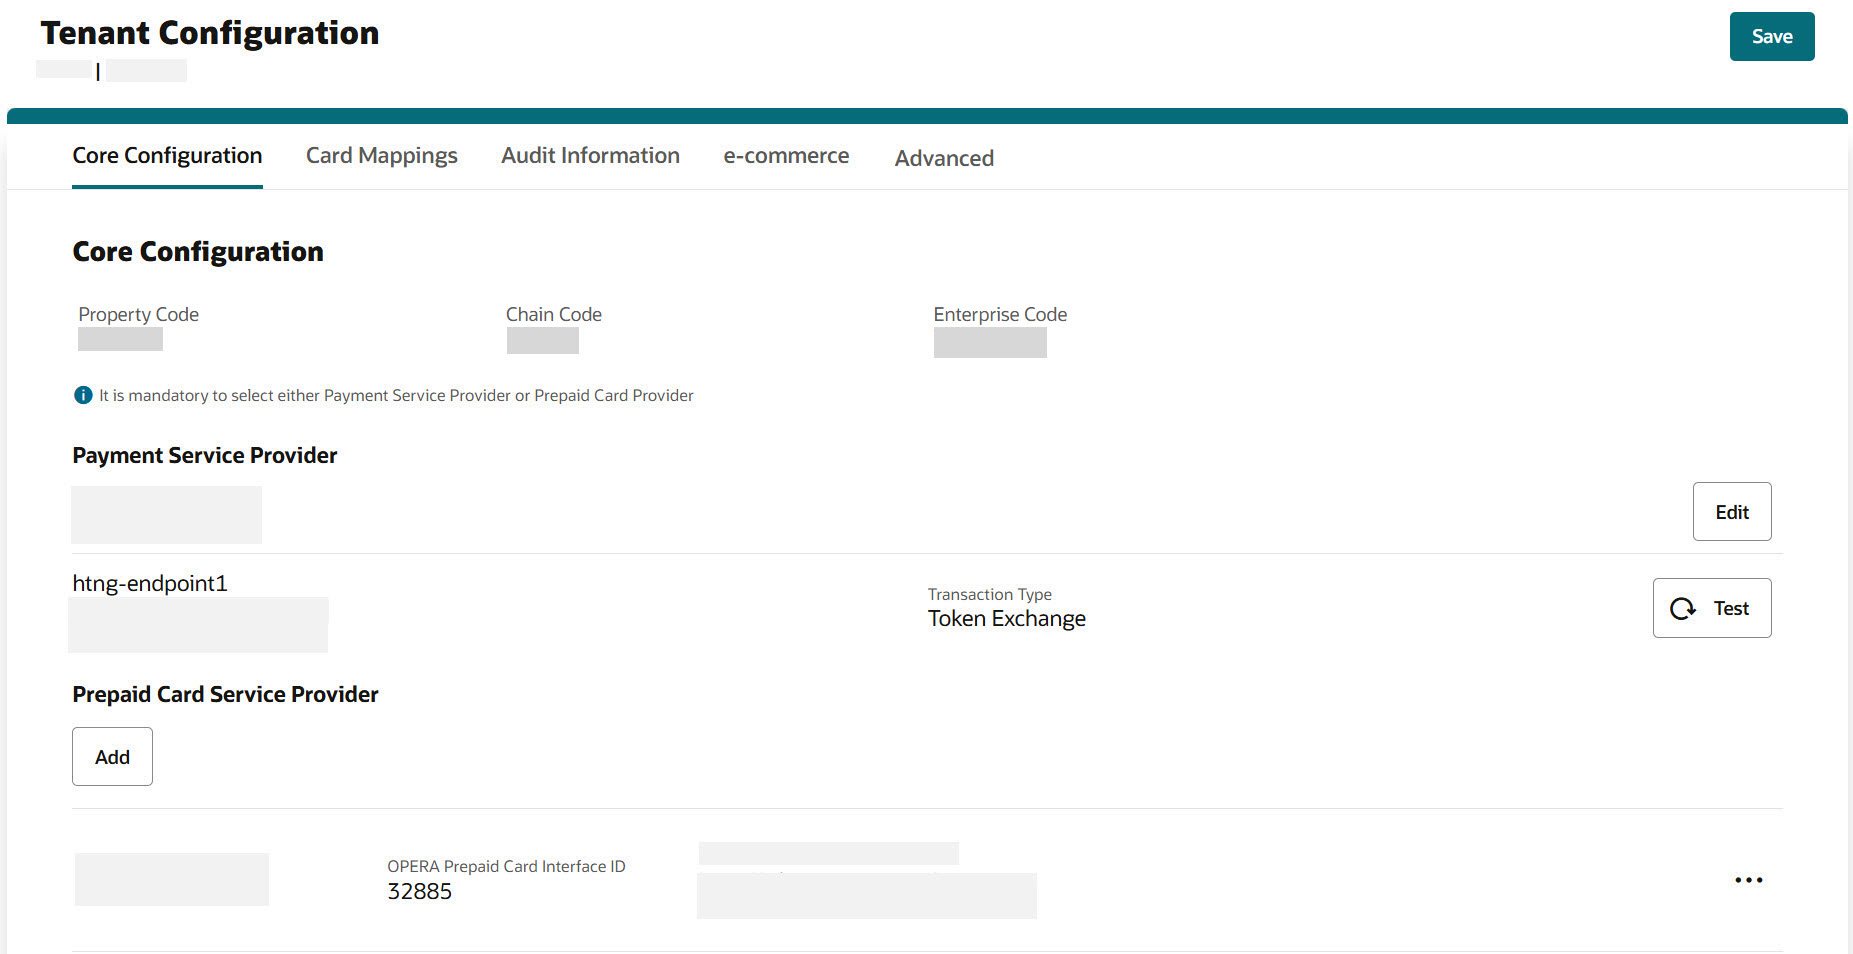Switch to the Card Mappings tab
This screenshot has height=954, width=1853.
coord(381,156)
